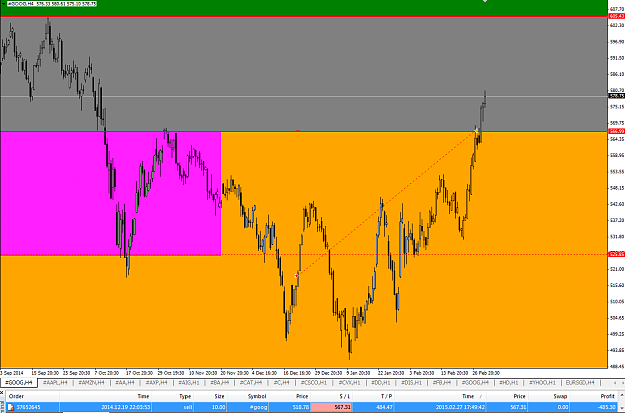Open the #BA,H4 chart tab
The height and width of the screenshot is (413, 625).
220,383
